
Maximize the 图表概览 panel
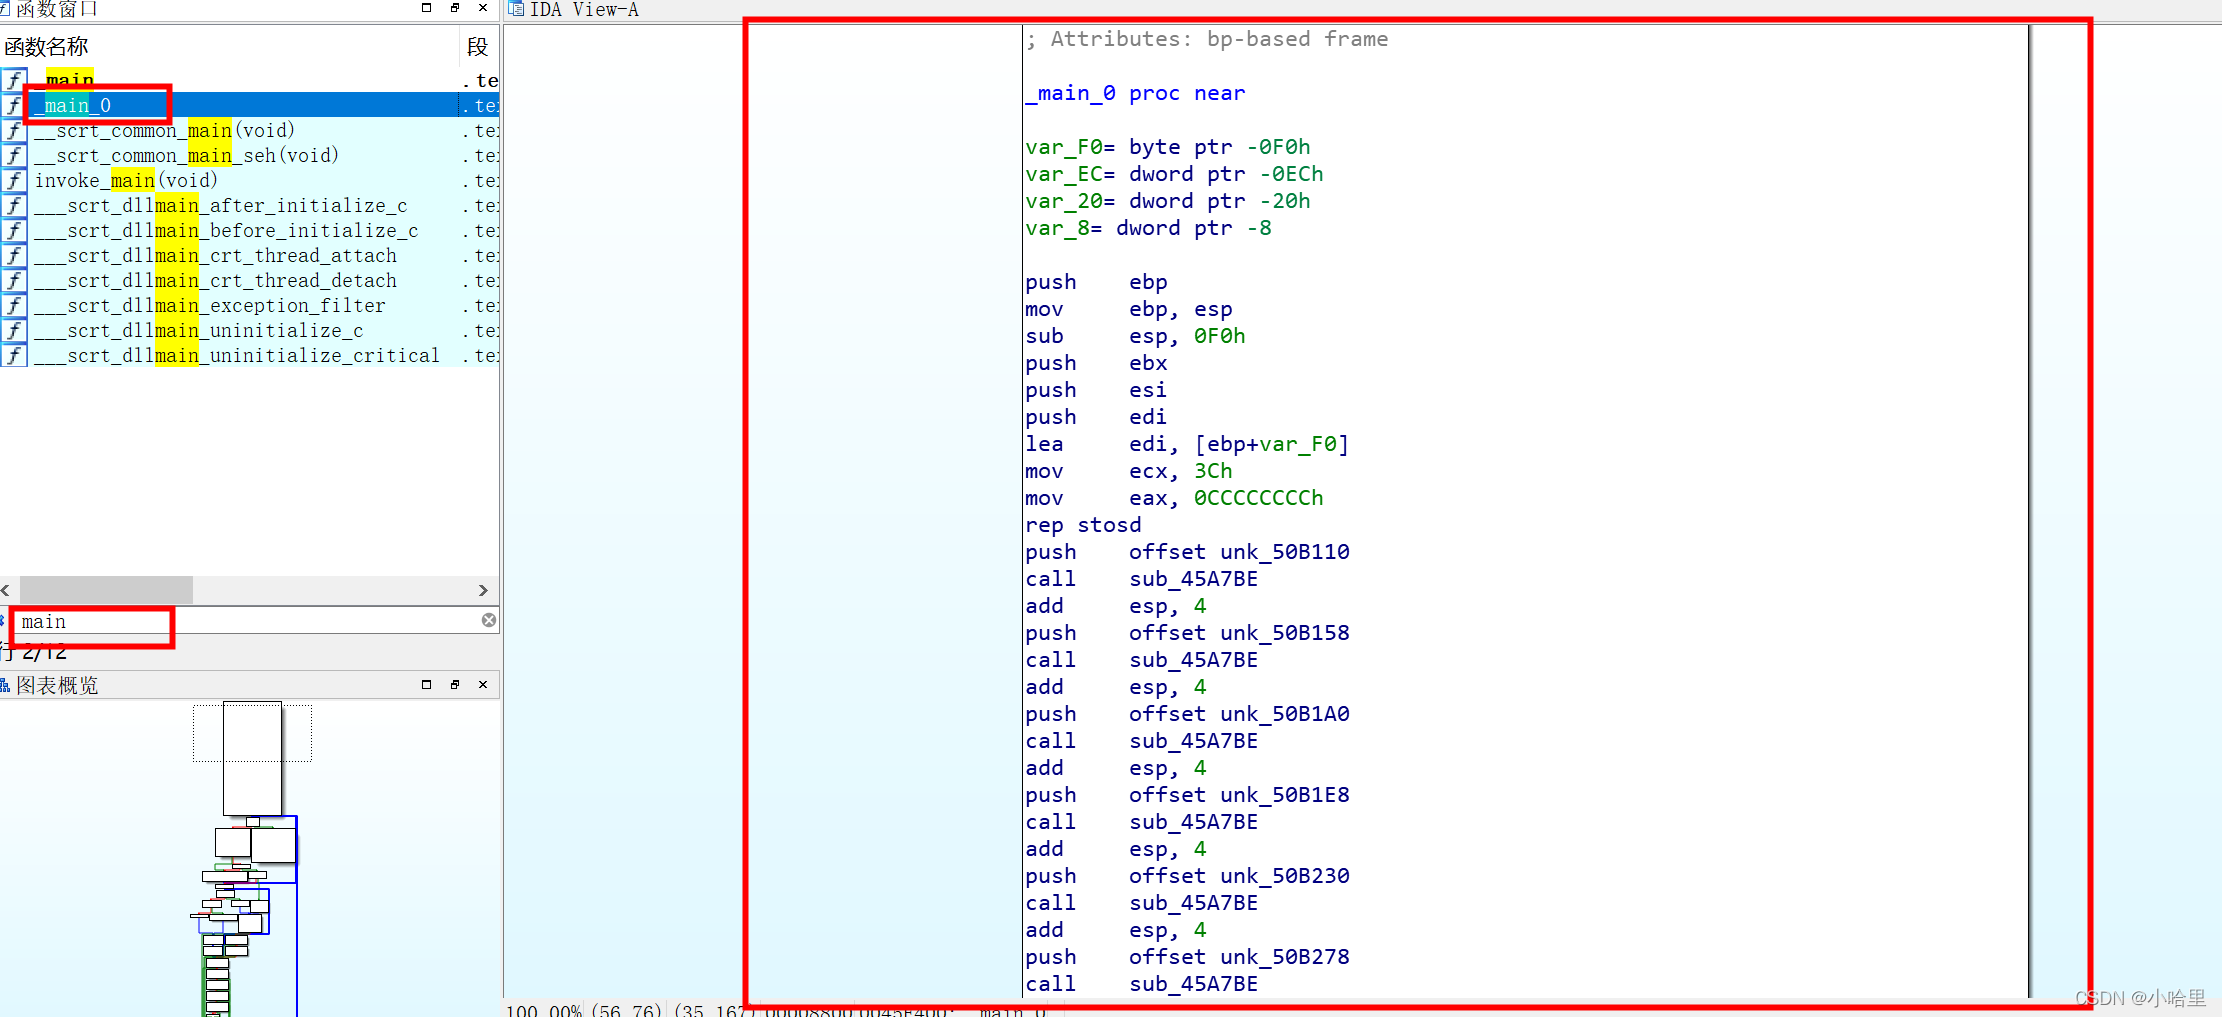pyautogui.click(x=427, y=685)
